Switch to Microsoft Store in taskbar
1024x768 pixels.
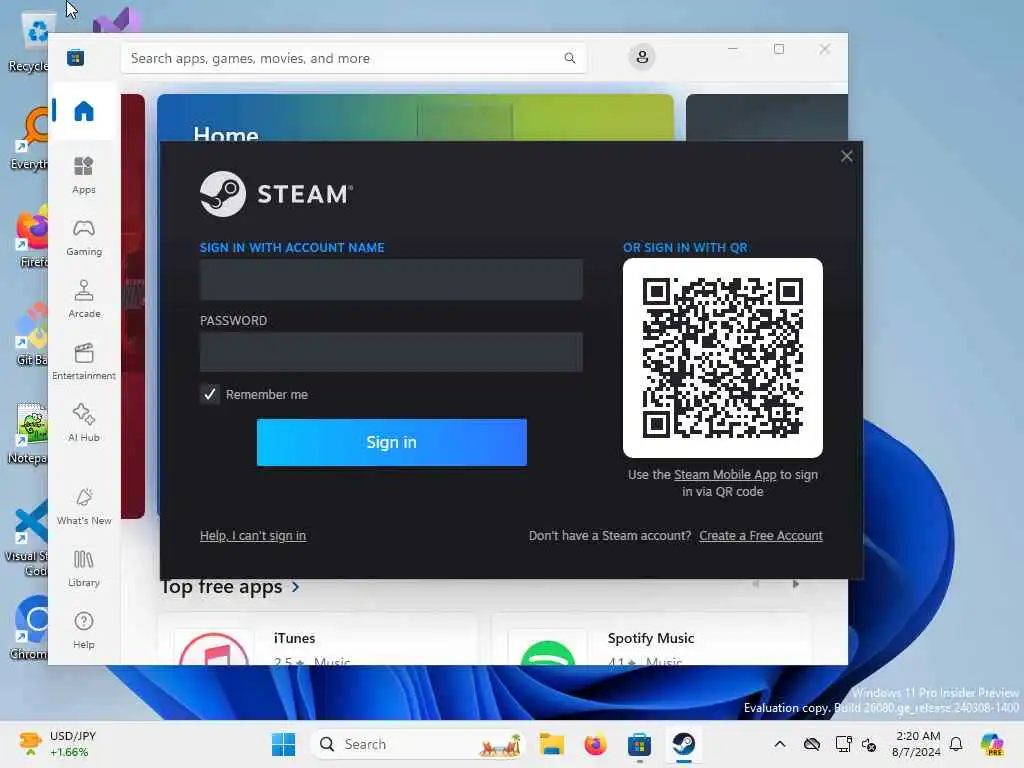(x=639, y=744)
